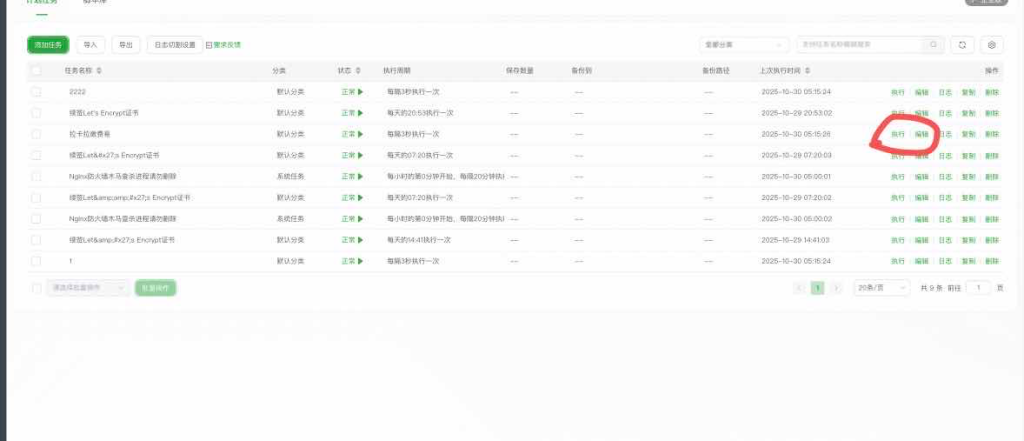The height and width of the screenshot is (441, 1024).
Task: Click the 需求反馈 feedback icon
Action: pos(209,45)
